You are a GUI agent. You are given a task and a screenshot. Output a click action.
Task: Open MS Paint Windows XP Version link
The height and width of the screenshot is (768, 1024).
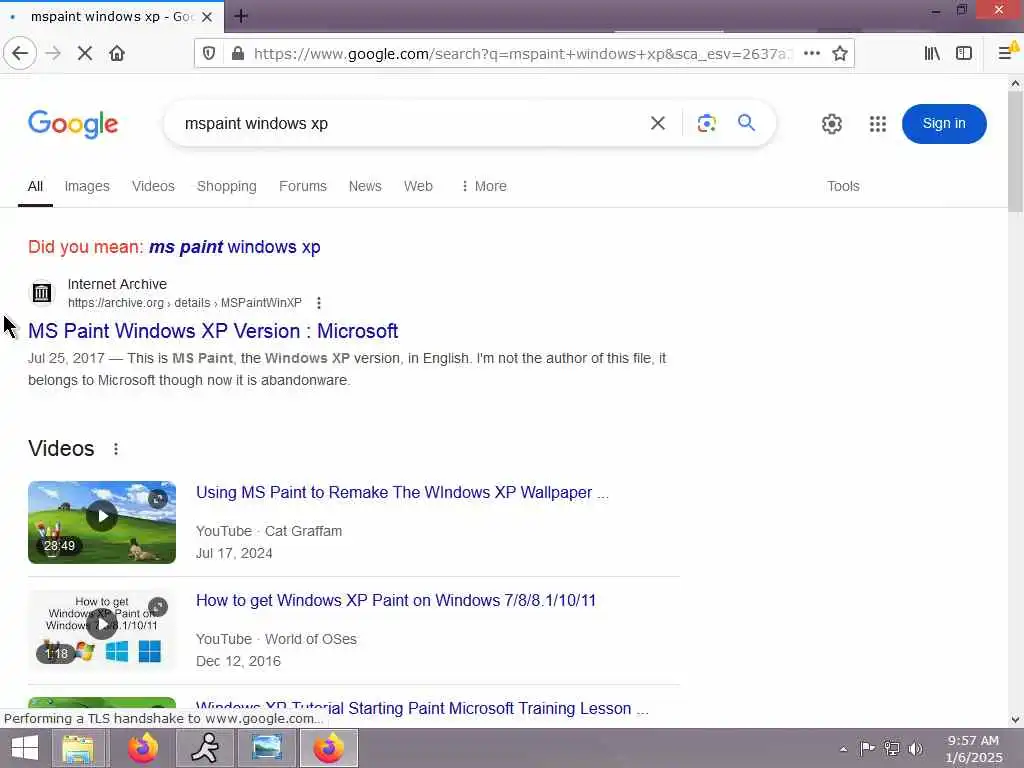click(x=213, y=331)
